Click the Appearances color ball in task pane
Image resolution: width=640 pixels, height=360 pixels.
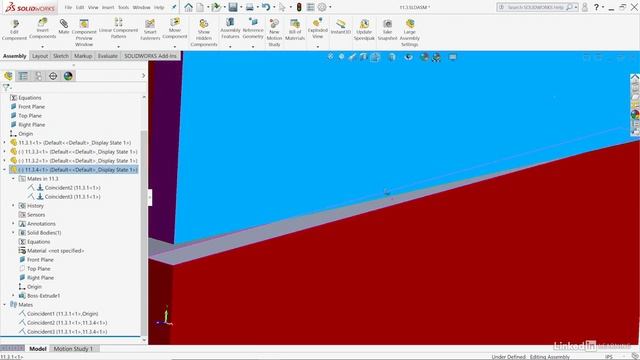tap(635, 115)
